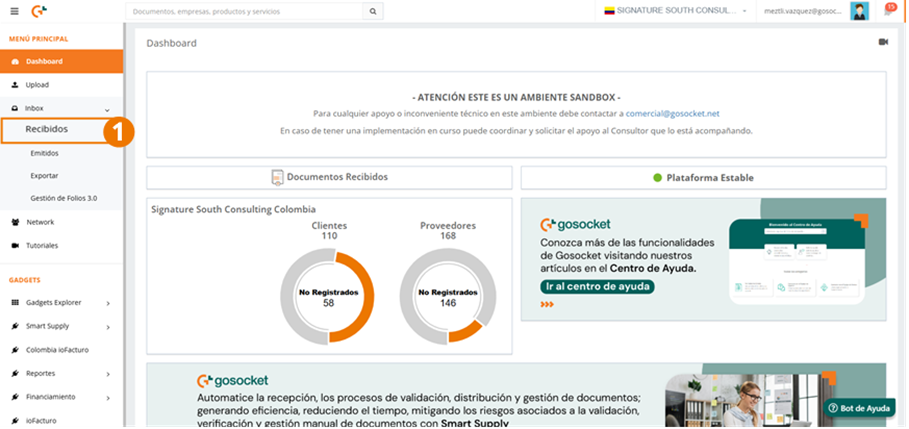The height and width of the screenshot is (429, 909).
Task: Click the Proveedores donut chart
Action: 448,297
